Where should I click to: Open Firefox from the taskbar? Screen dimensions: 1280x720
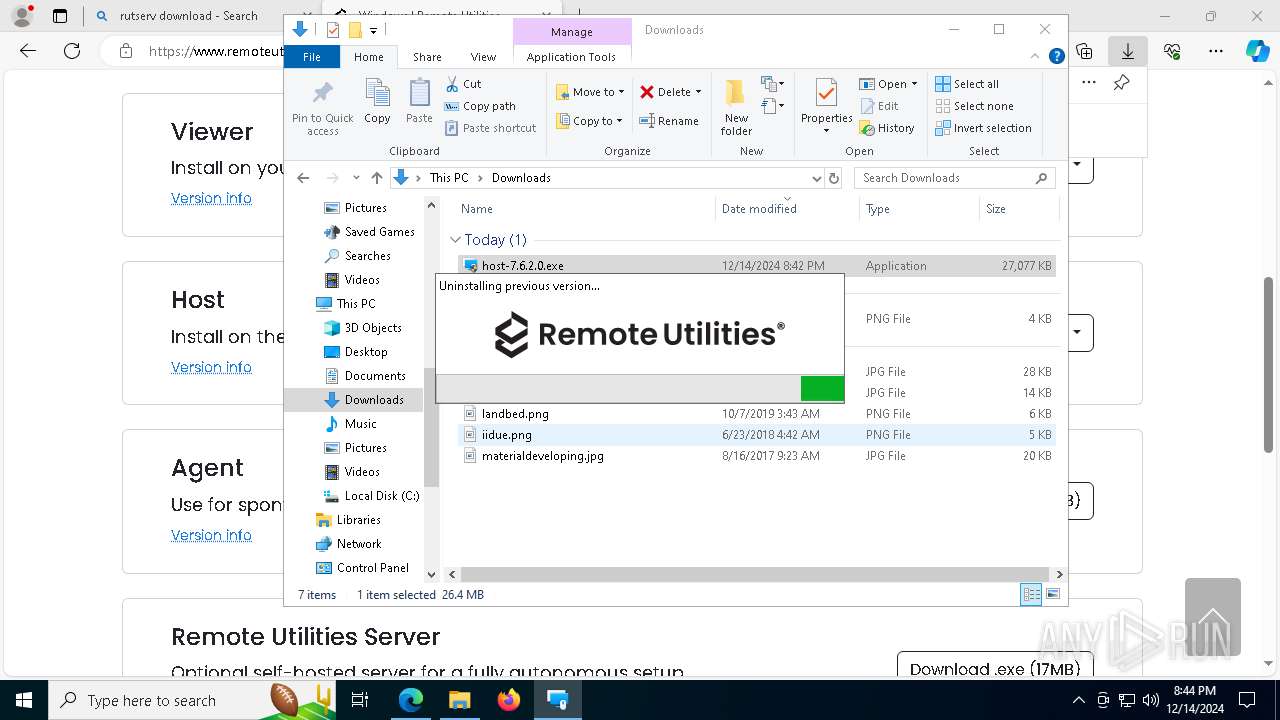click(509, 700)
